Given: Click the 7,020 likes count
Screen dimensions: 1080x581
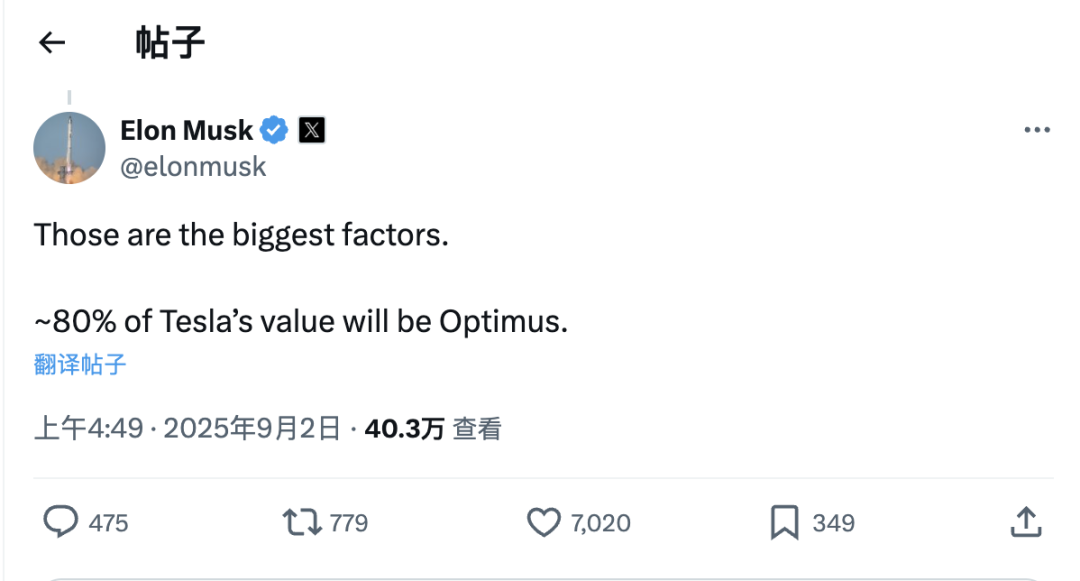Looking at the screenshot, I should [601, 523].
